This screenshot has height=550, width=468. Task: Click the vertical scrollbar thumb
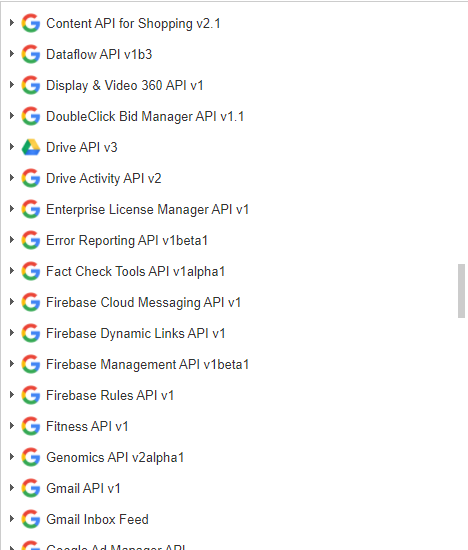(x=461, y=291)
